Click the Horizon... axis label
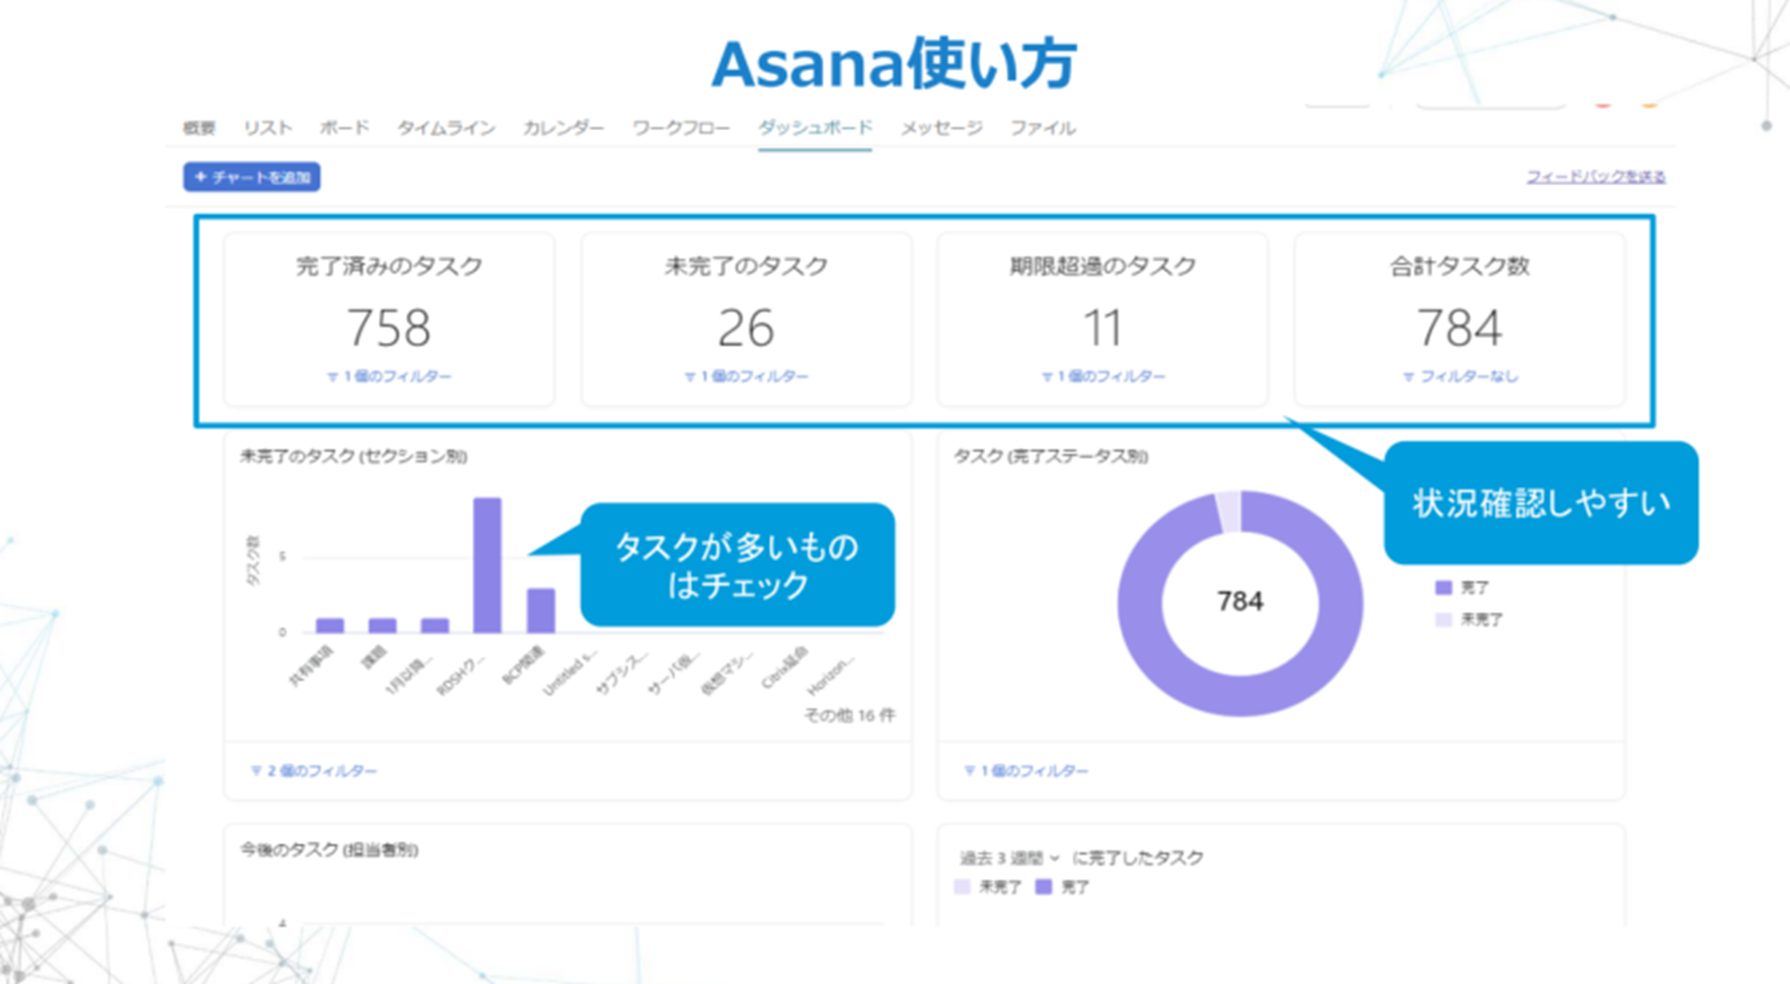 point(832,674)
